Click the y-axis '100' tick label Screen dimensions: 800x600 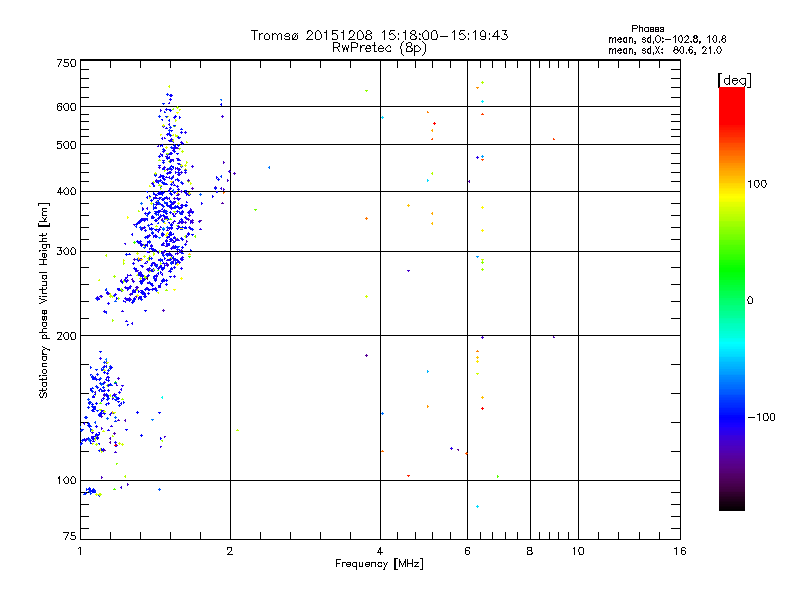(x=66, y=481)
